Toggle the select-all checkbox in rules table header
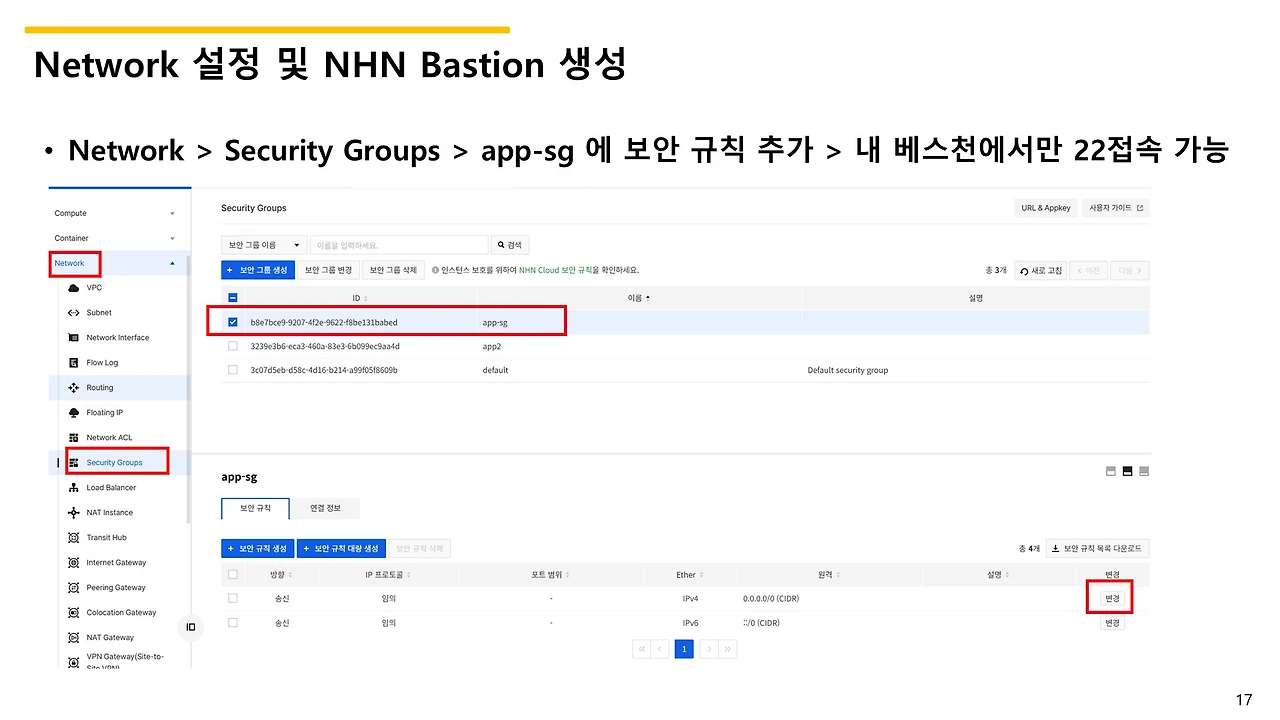This screenshot has height=720, width=1280. 233,575
